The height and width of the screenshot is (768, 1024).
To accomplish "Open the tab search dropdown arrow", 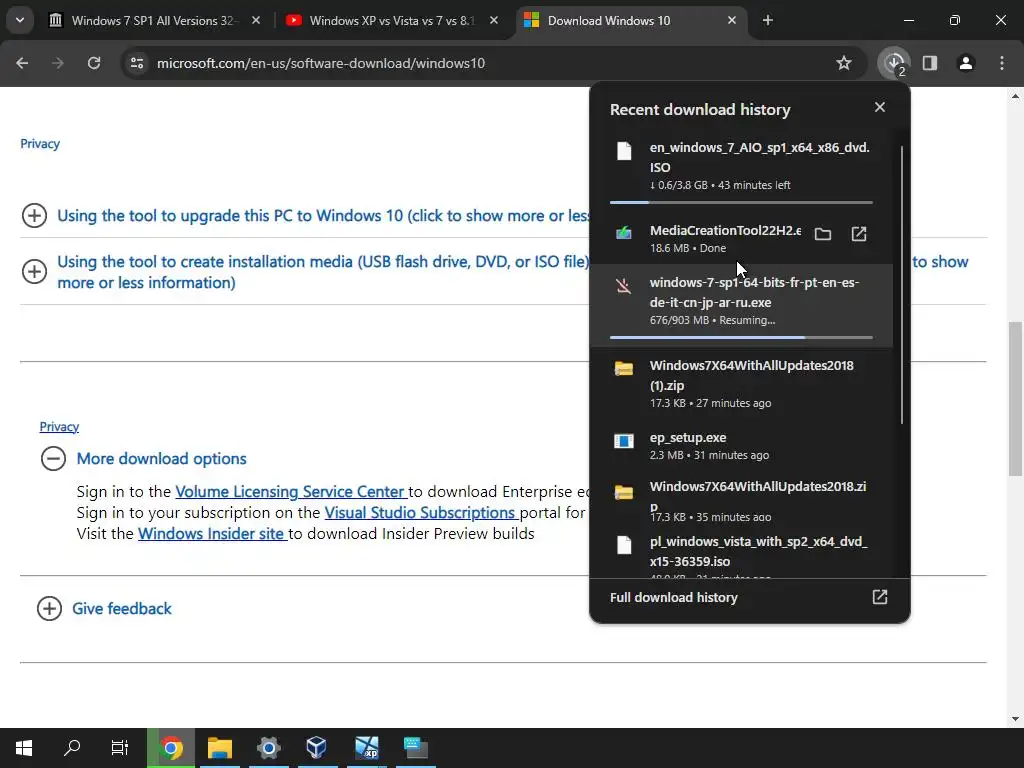I will tap(20, 20).
